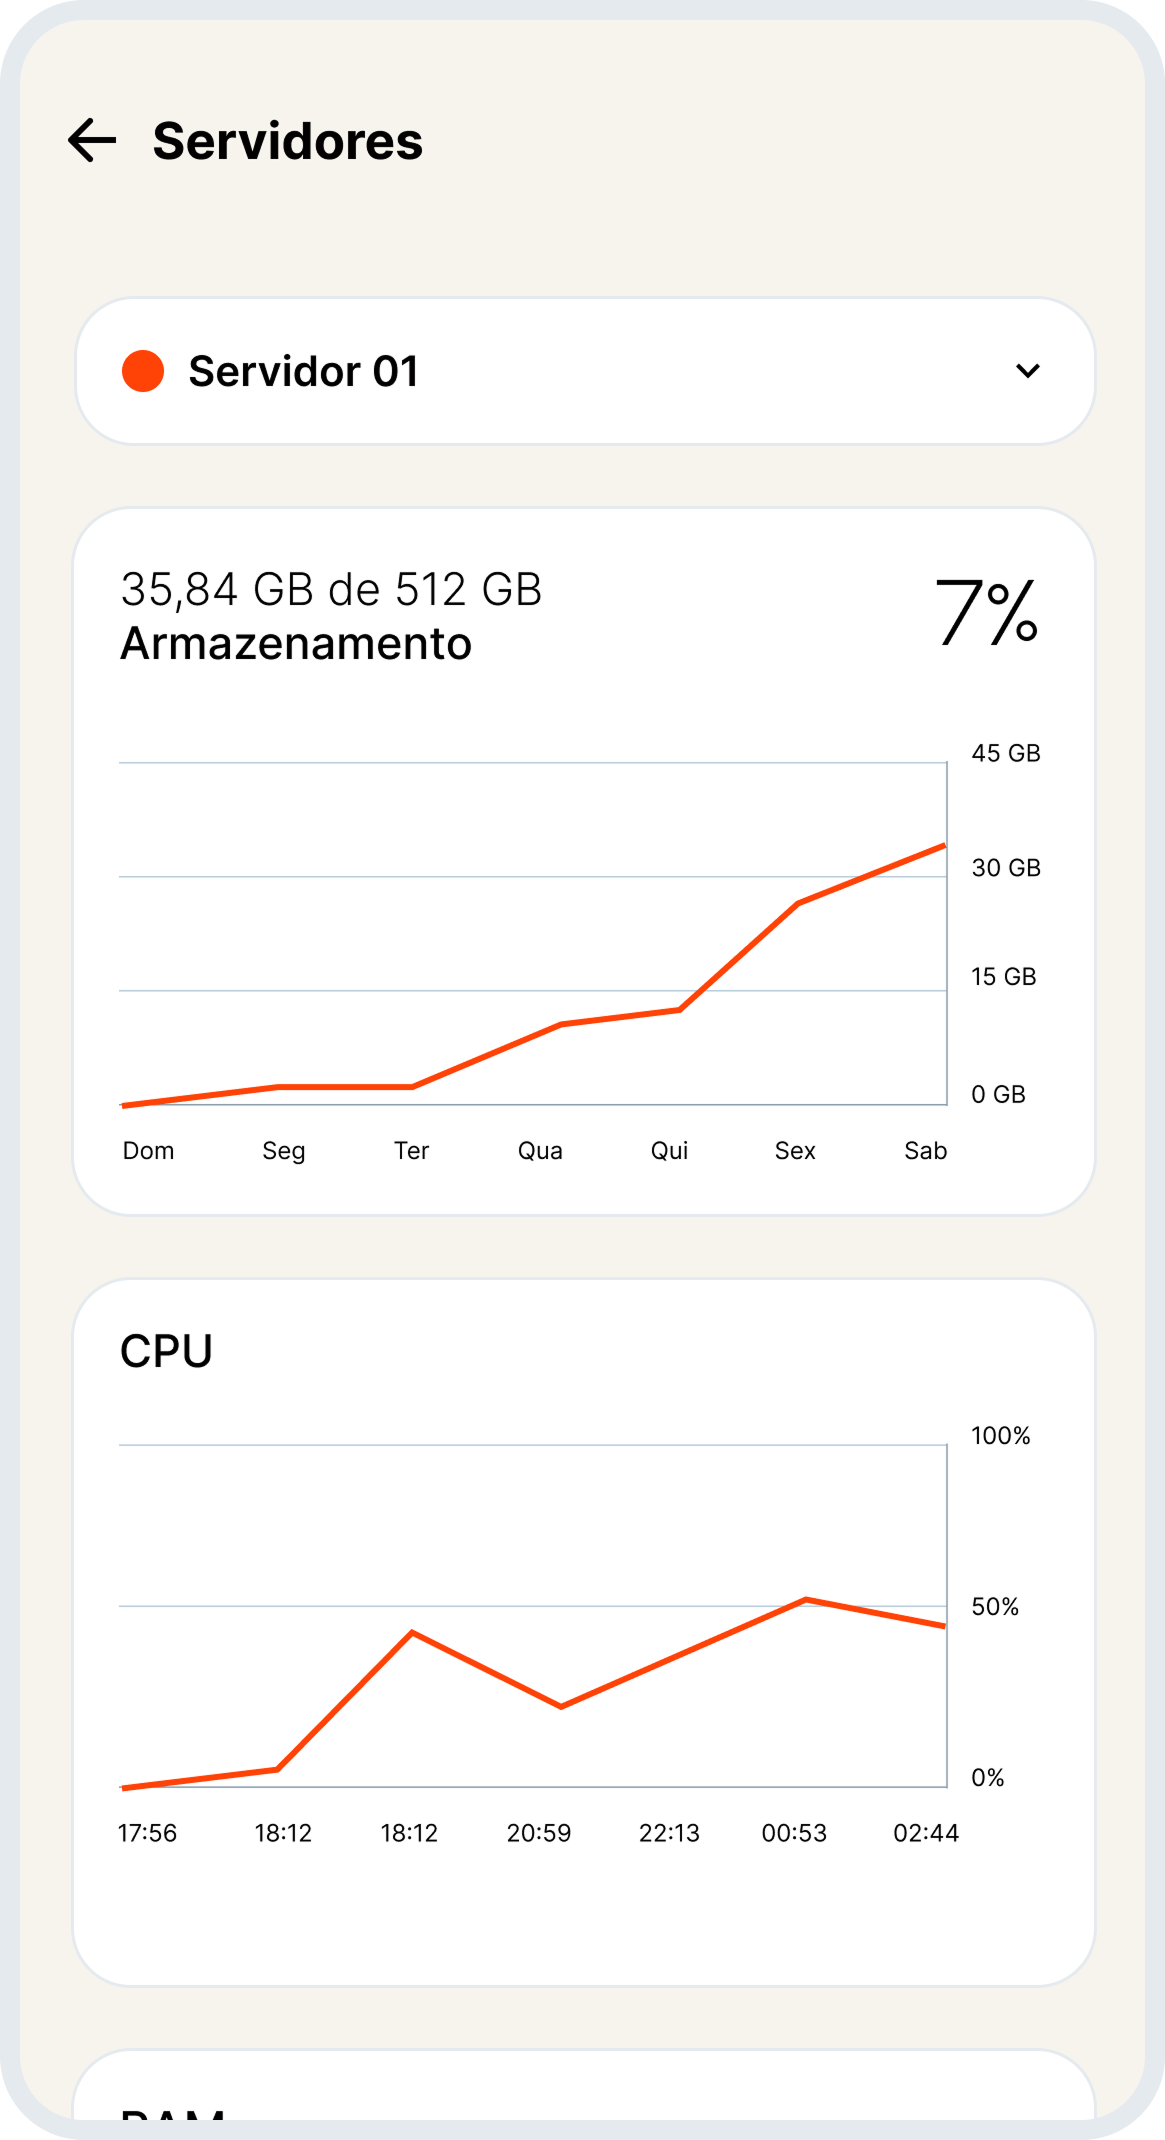The height and width of the screenshot is (2140, 1165).
Task: Tap the Sab label on storage chart
Action: pyautogui.click(x=925, y=1150)
